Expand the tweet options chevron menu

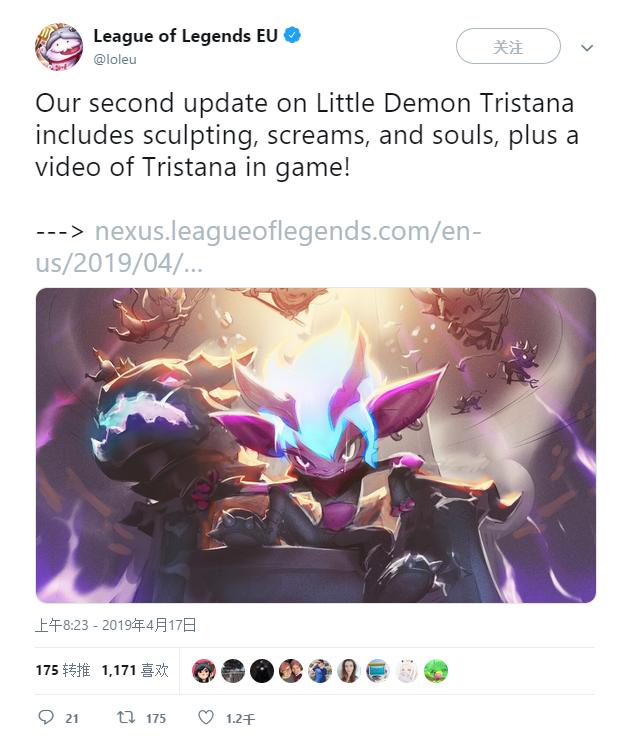[x=587, y=48]
